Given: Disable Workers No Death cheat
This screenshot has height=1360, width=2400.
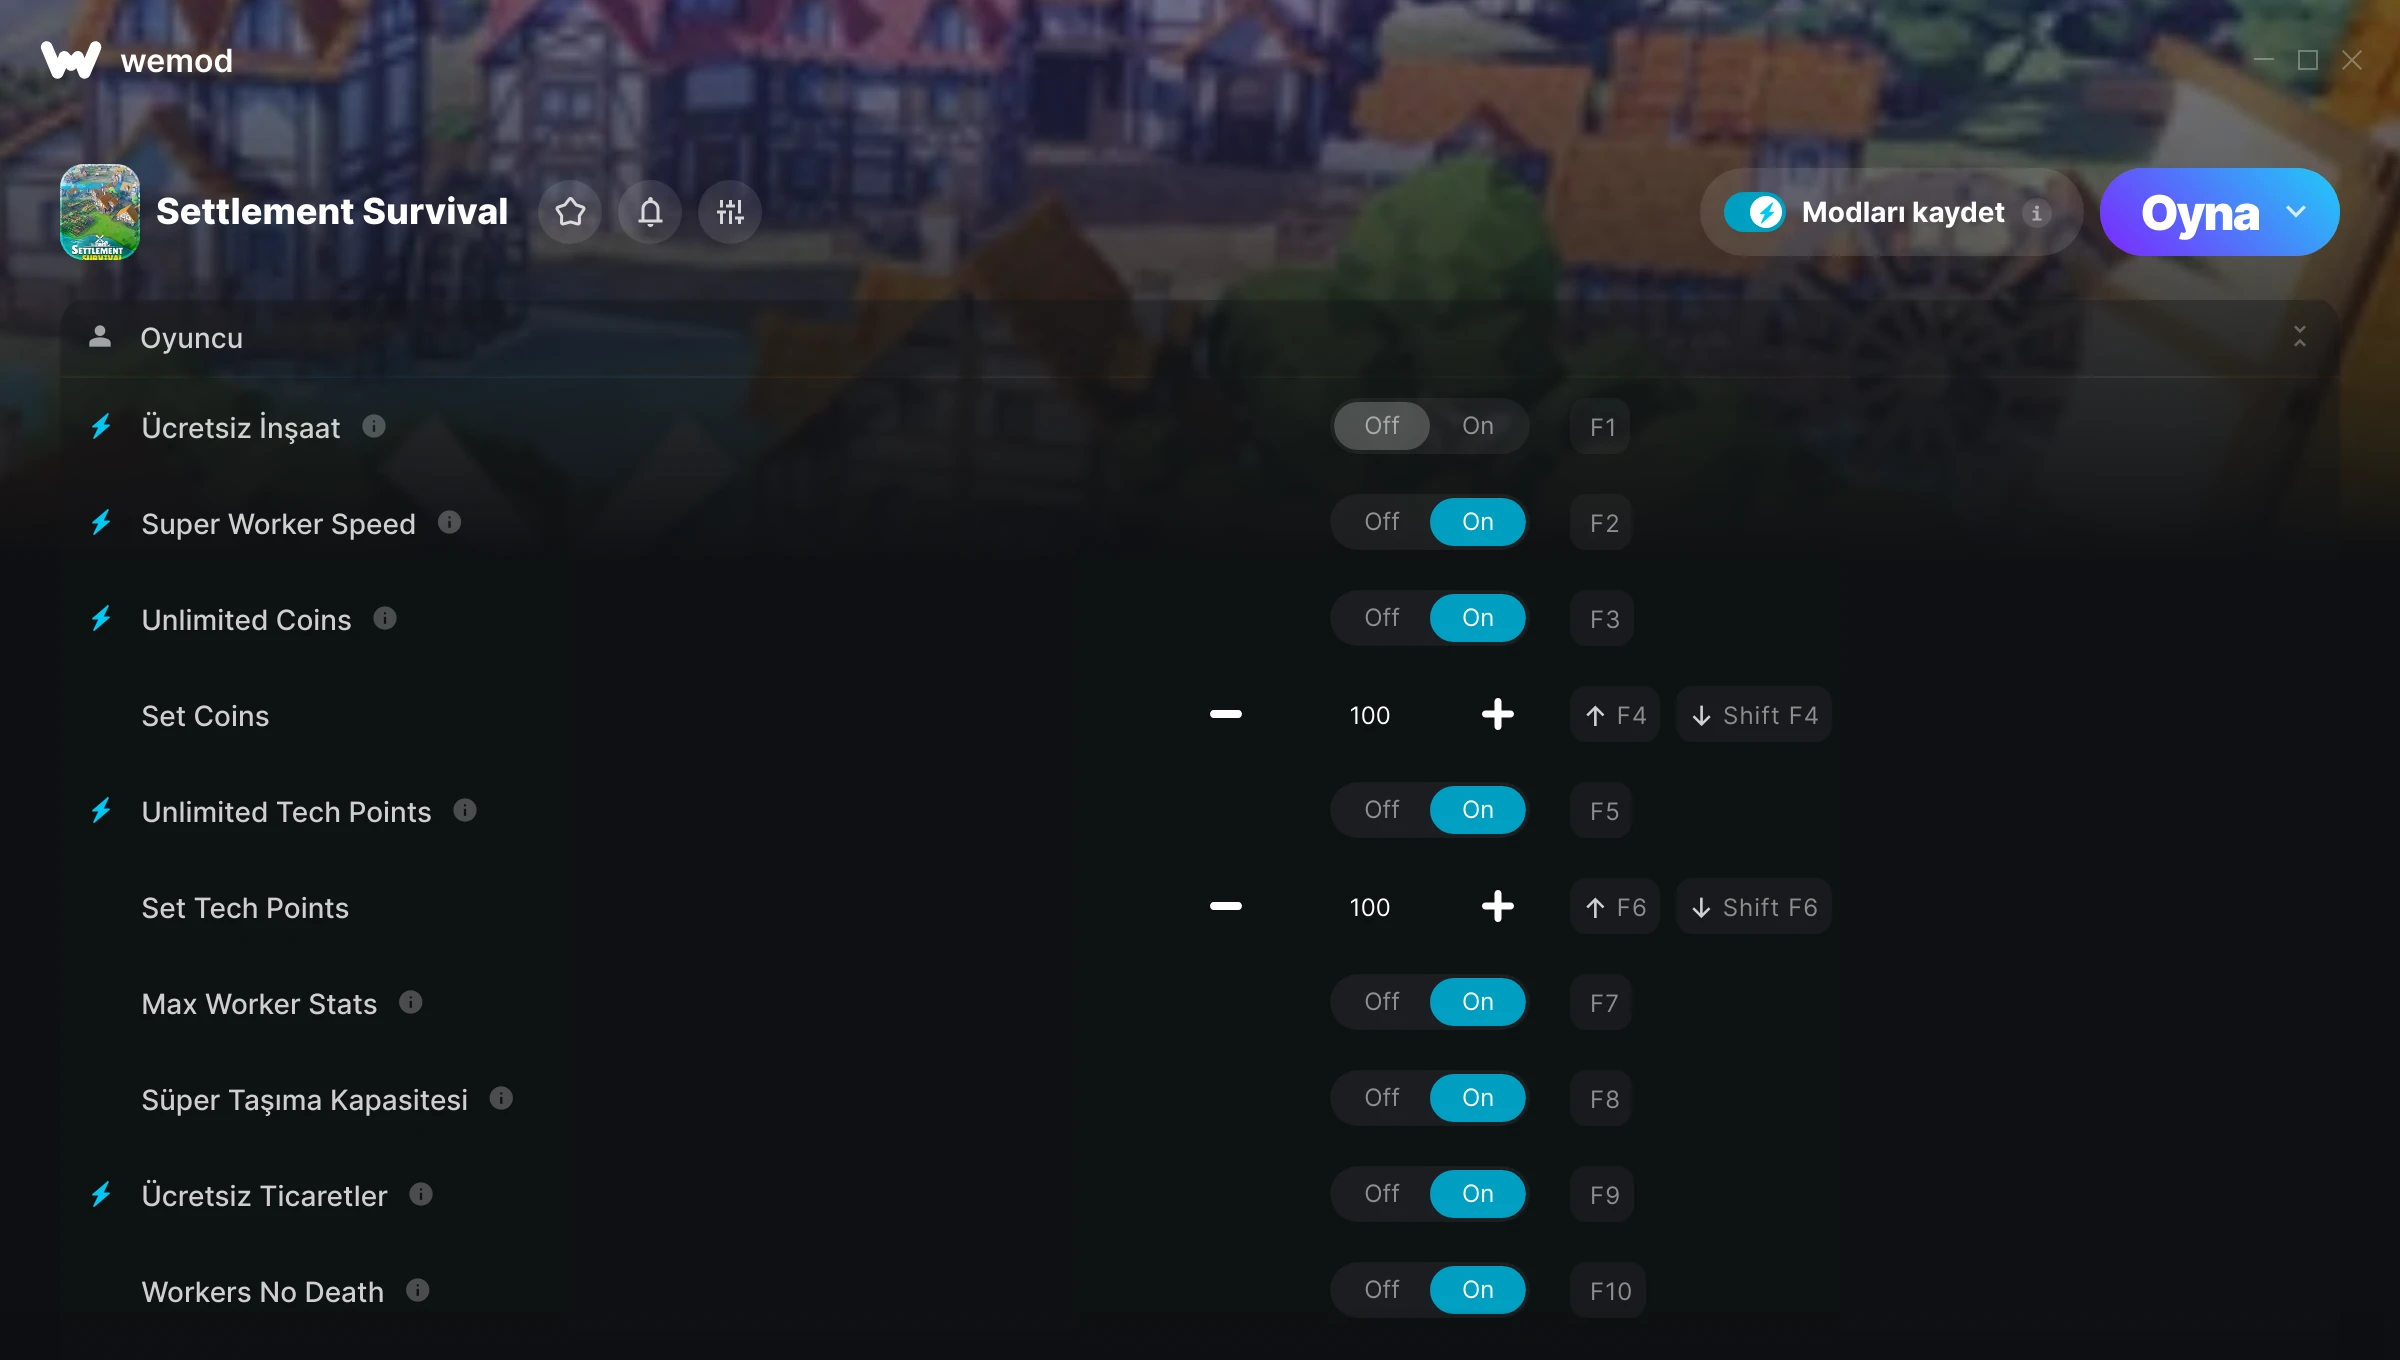Looking at the screenshot, I should (1381, 1290).
